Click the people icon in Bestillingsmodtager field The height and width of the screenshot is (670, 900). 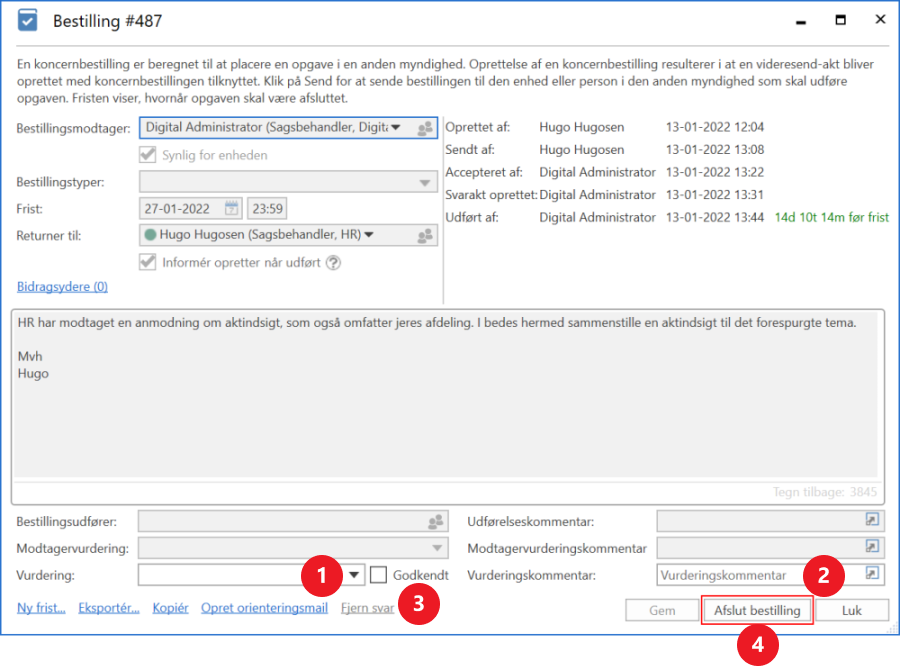coord(425,128)
